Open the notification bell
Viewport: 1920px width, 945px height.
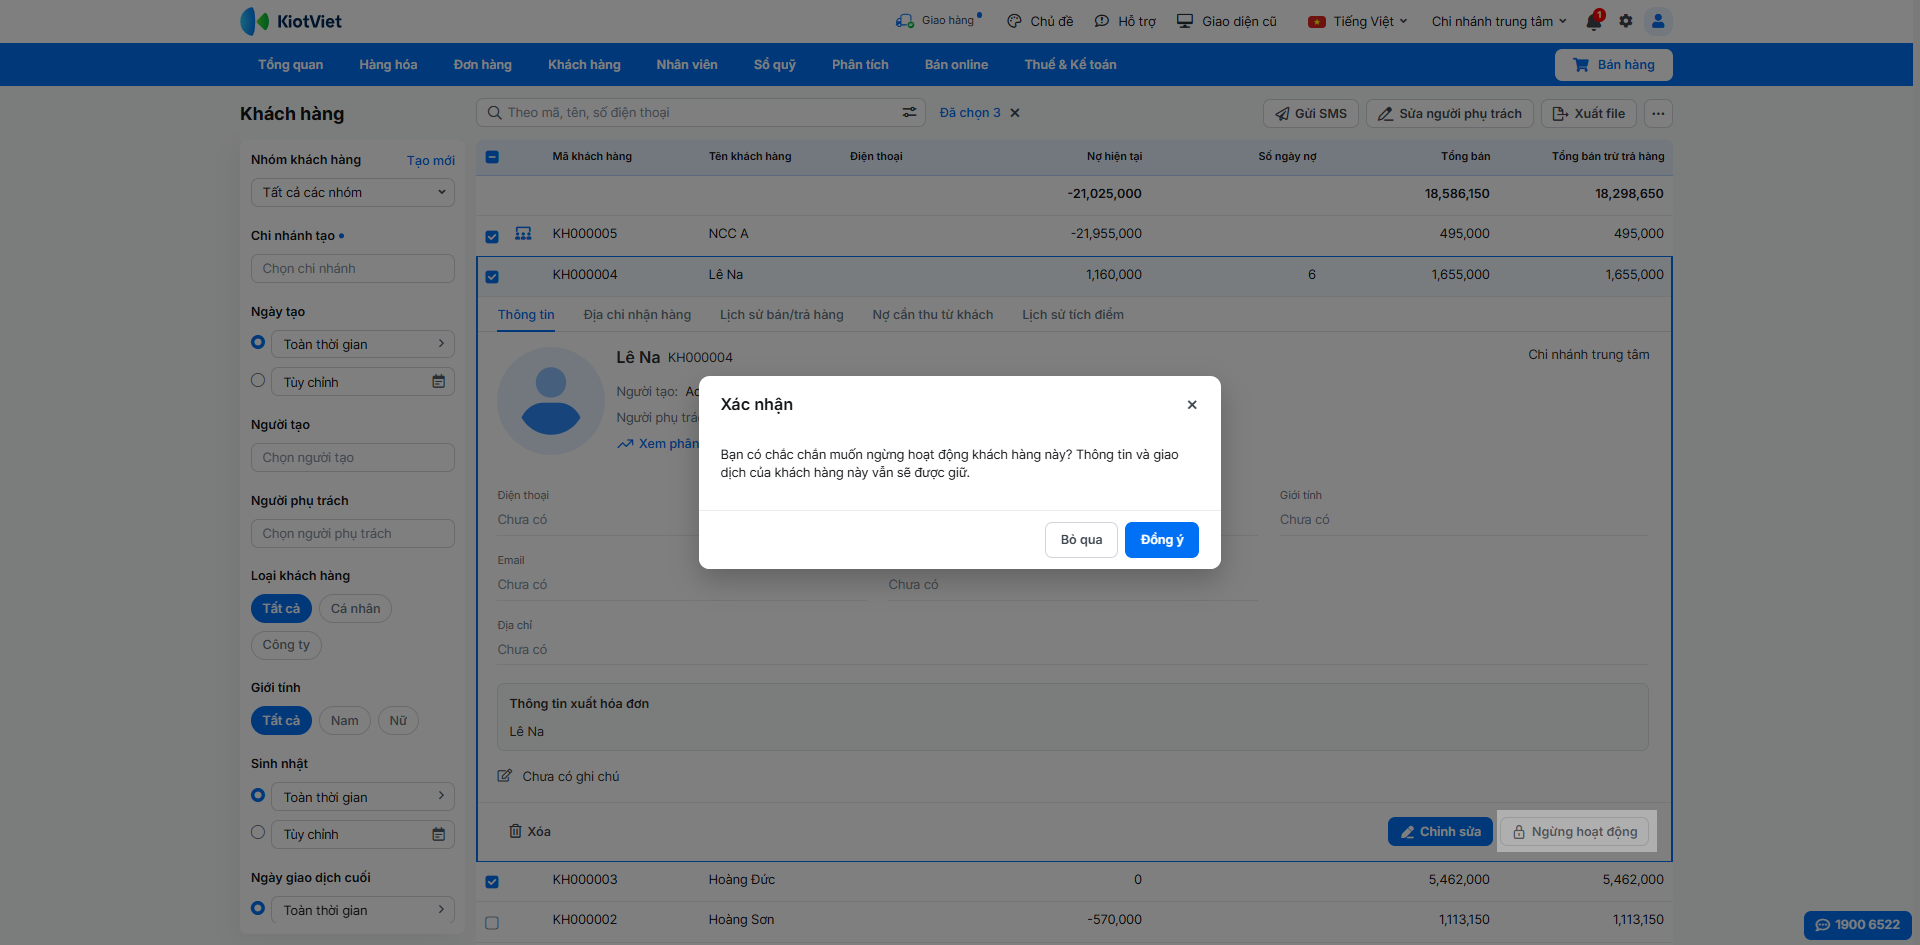1594,21
